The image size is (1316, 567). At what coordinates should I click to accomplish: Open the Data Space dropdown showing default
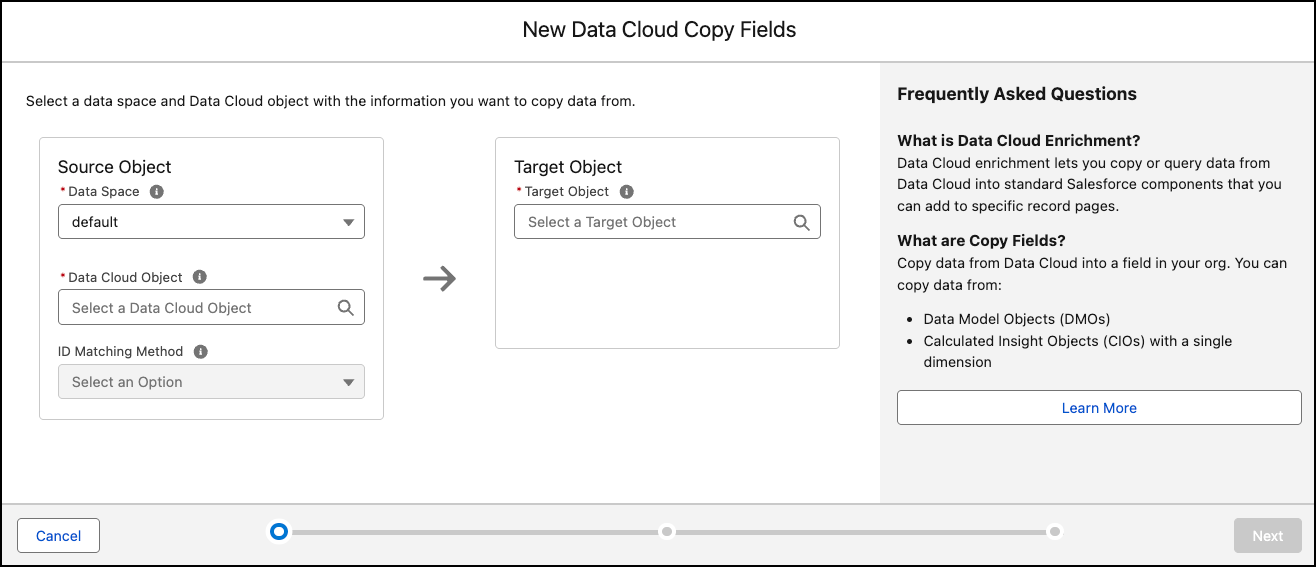[200, 222]
